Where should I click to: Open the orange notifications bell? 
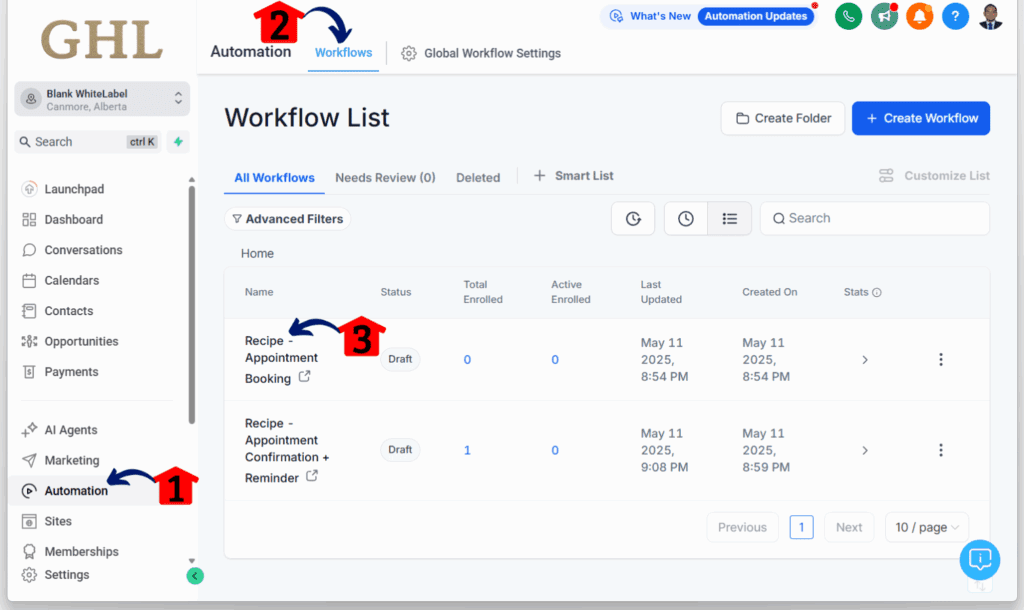point(920,16)
